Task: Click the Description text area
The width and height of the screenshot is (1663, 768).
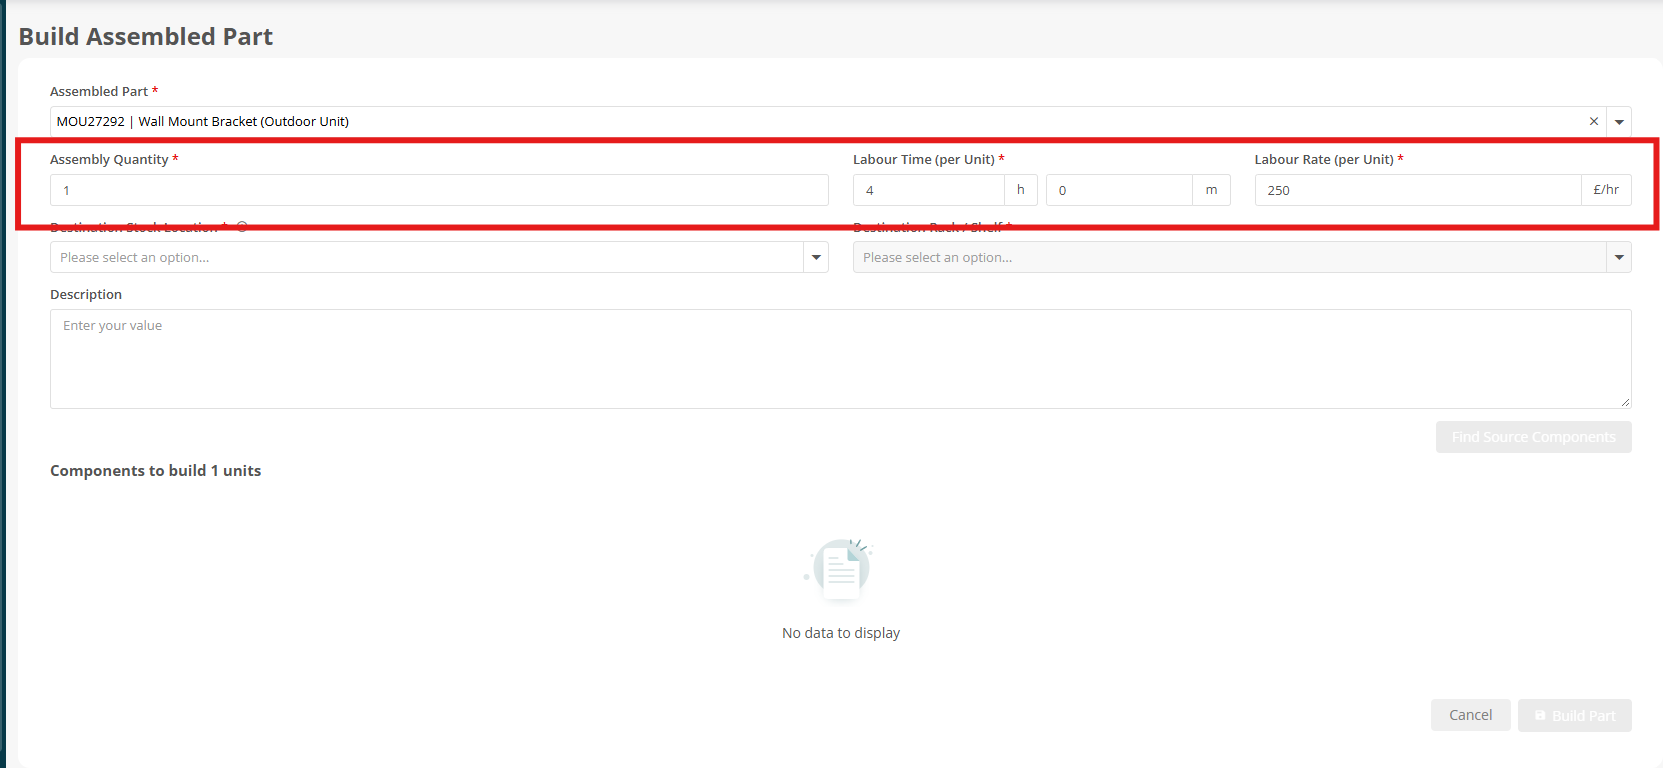Action: click(x=841, y=359)
